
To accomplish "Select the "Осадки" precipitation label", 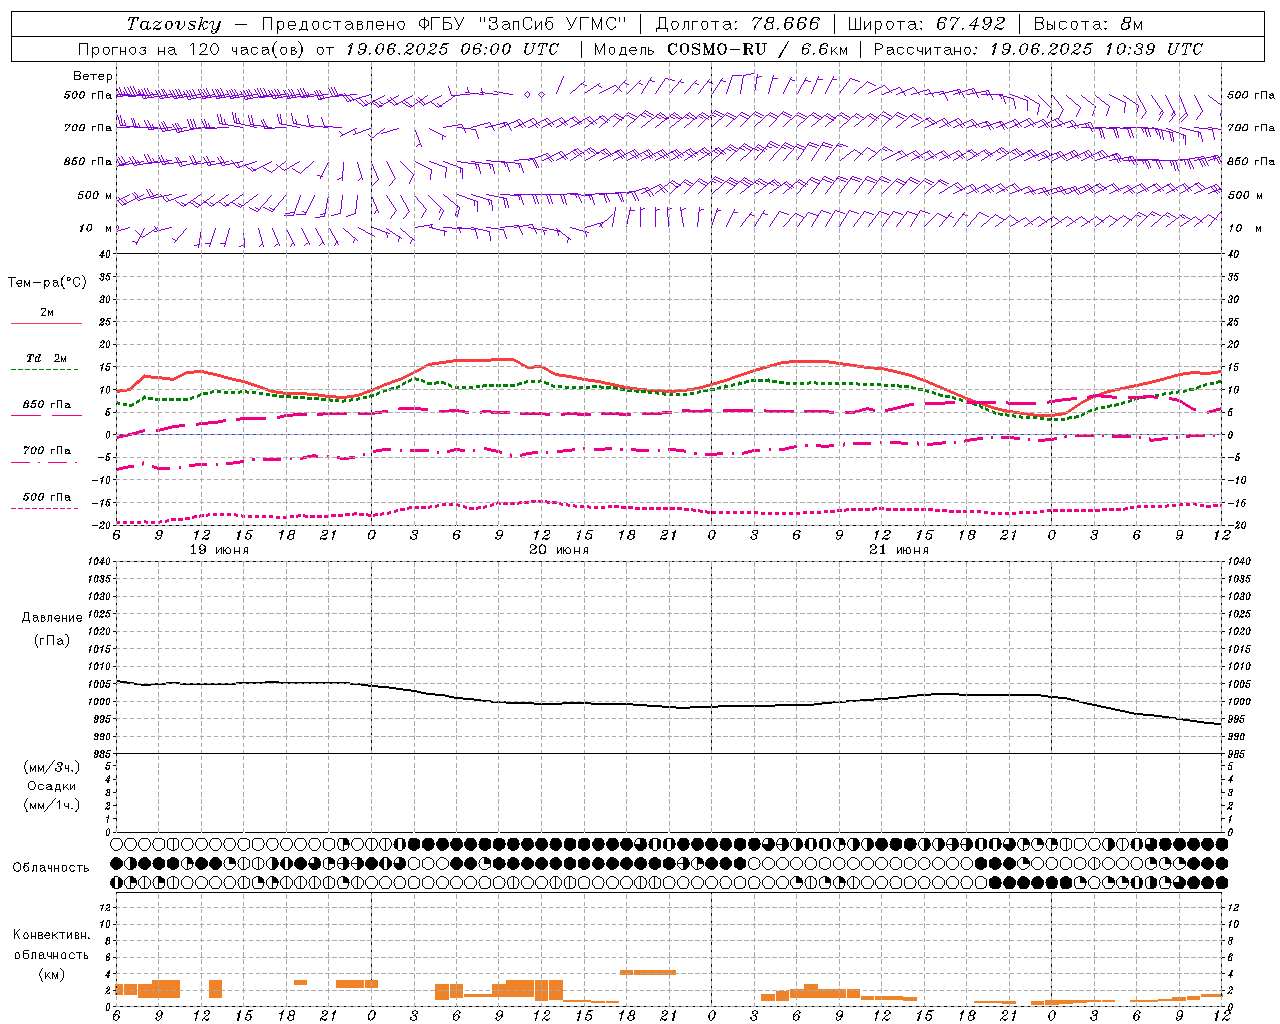I will tap(52, 786).
